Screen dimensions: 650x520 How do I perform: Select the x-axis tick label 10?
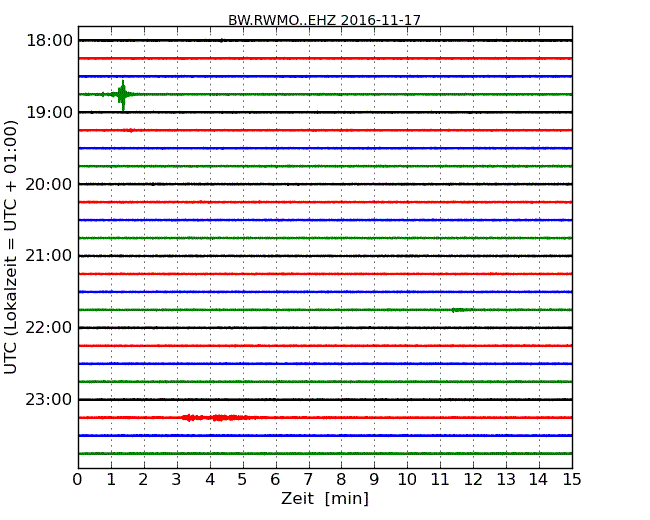pyautogui.click(x=407, y=480)
